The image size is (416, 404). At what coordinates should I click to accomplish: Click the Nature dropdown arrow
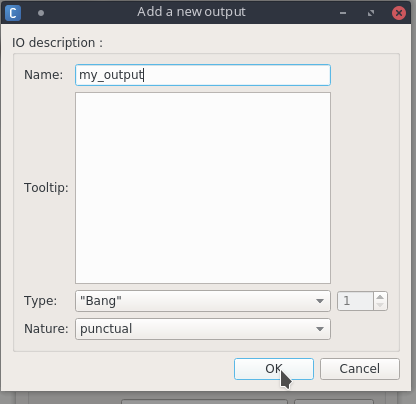[x=320, y=329]
